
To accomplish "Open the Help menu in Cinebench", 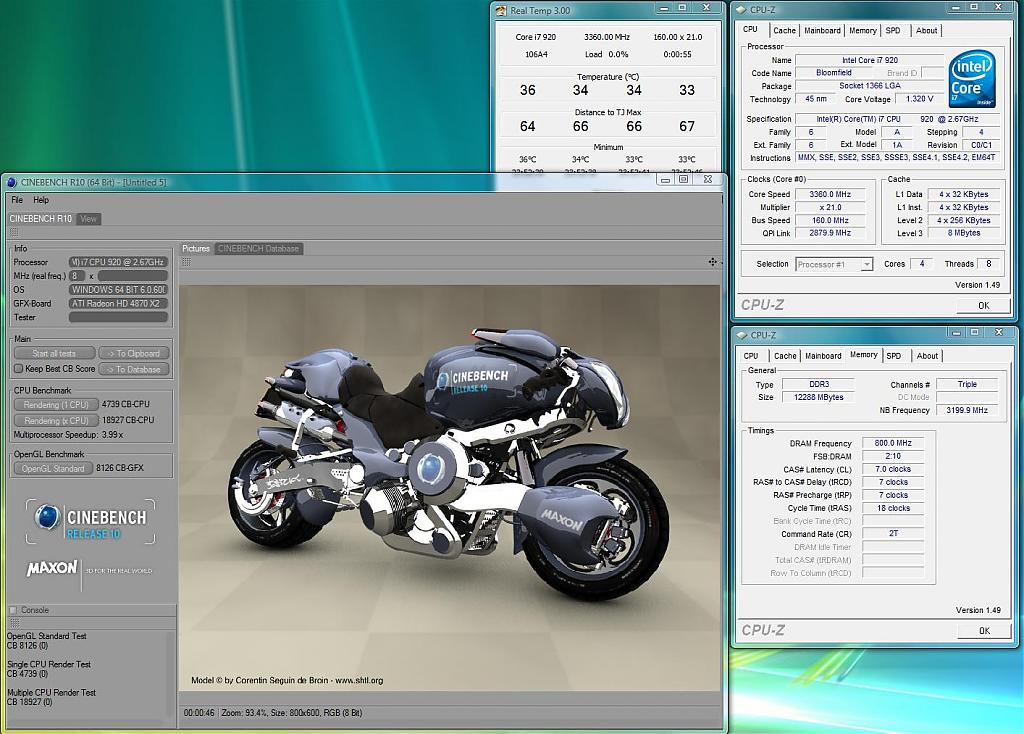I will (x=41, y=200).
